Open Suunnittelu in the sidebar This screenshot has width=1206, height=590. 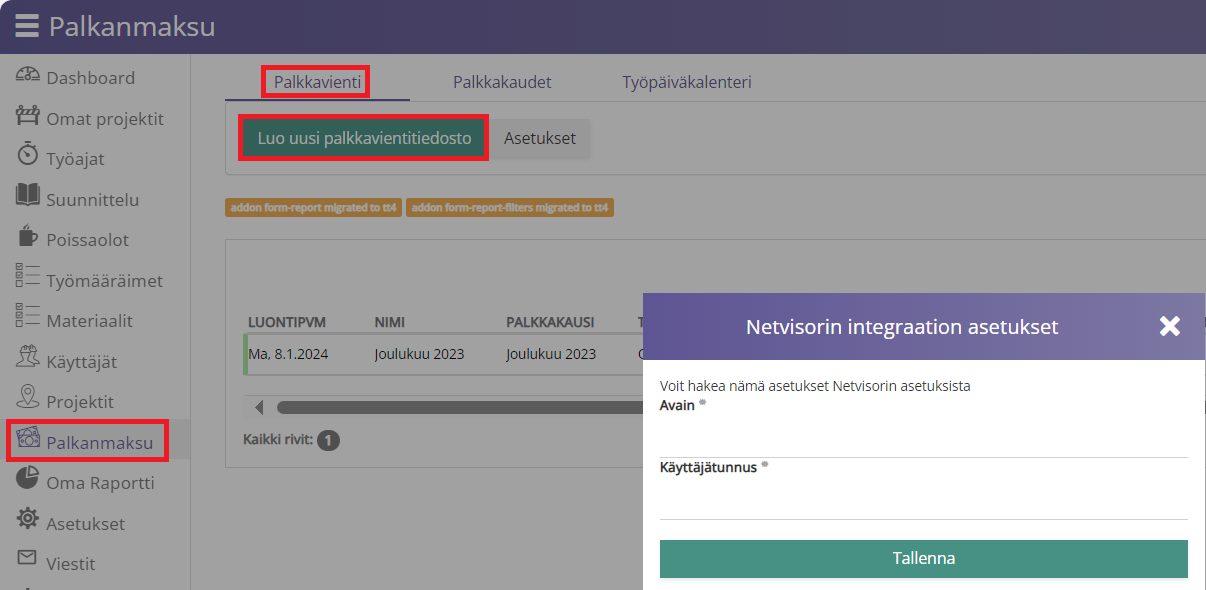pyautogui.click(x=95, y=200)
